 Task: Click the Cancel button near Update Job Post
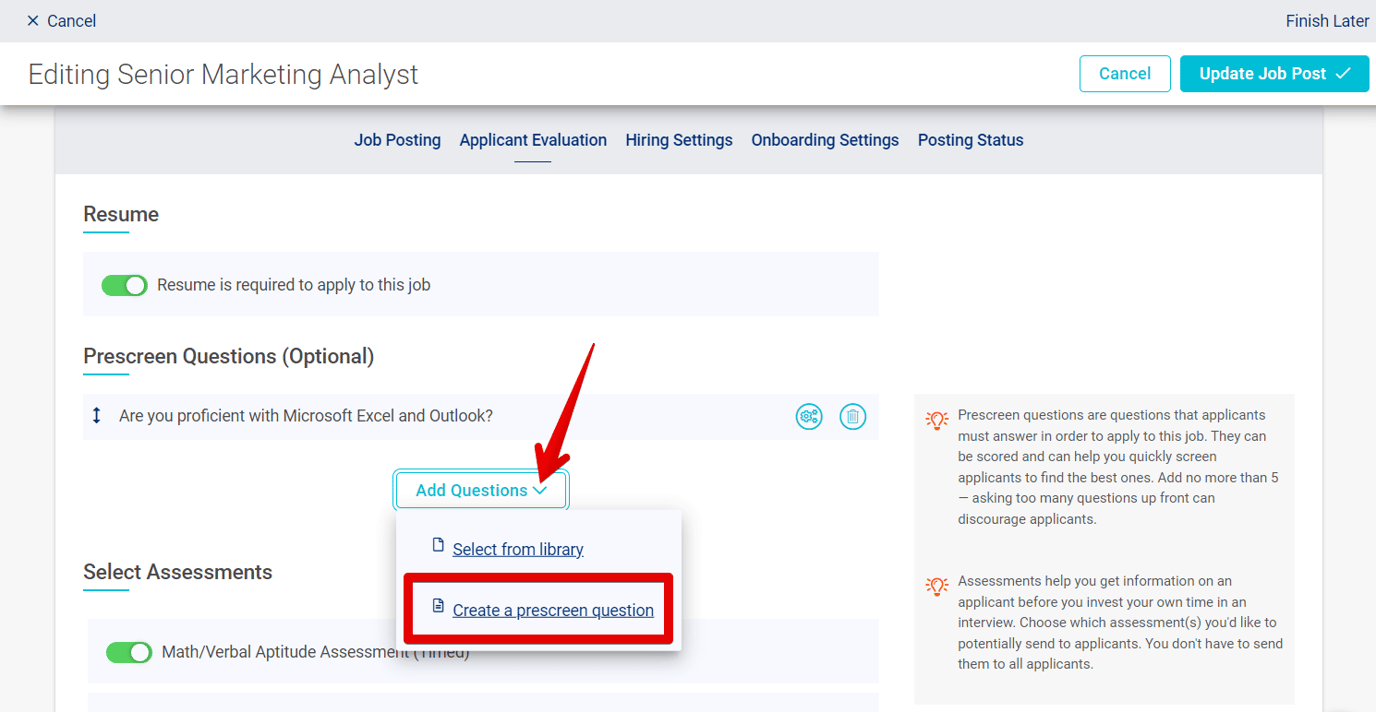(x=1124, y=73)
